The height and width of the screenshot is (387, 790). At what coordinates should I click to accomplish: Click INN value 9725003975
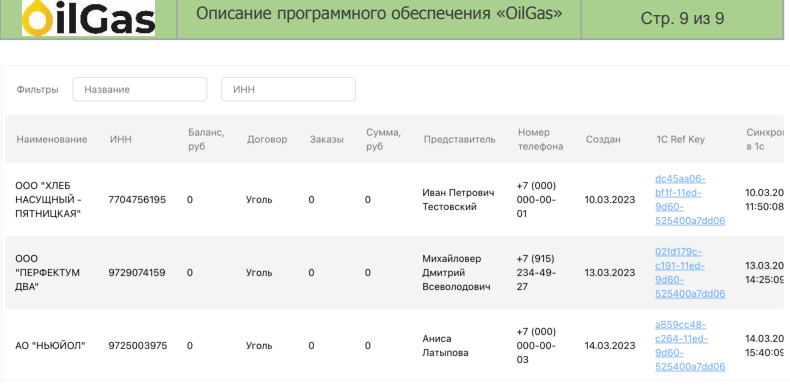[x=137, y=346]
